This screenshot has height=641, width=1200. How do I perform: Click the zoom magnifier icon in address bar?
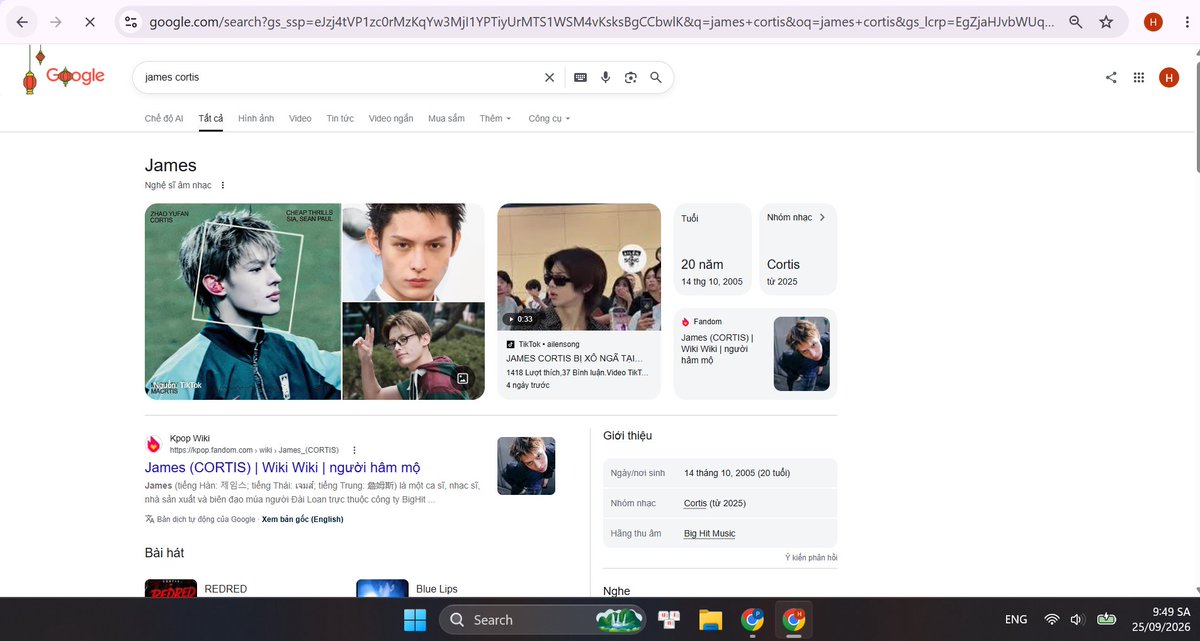click(1075, 21)
